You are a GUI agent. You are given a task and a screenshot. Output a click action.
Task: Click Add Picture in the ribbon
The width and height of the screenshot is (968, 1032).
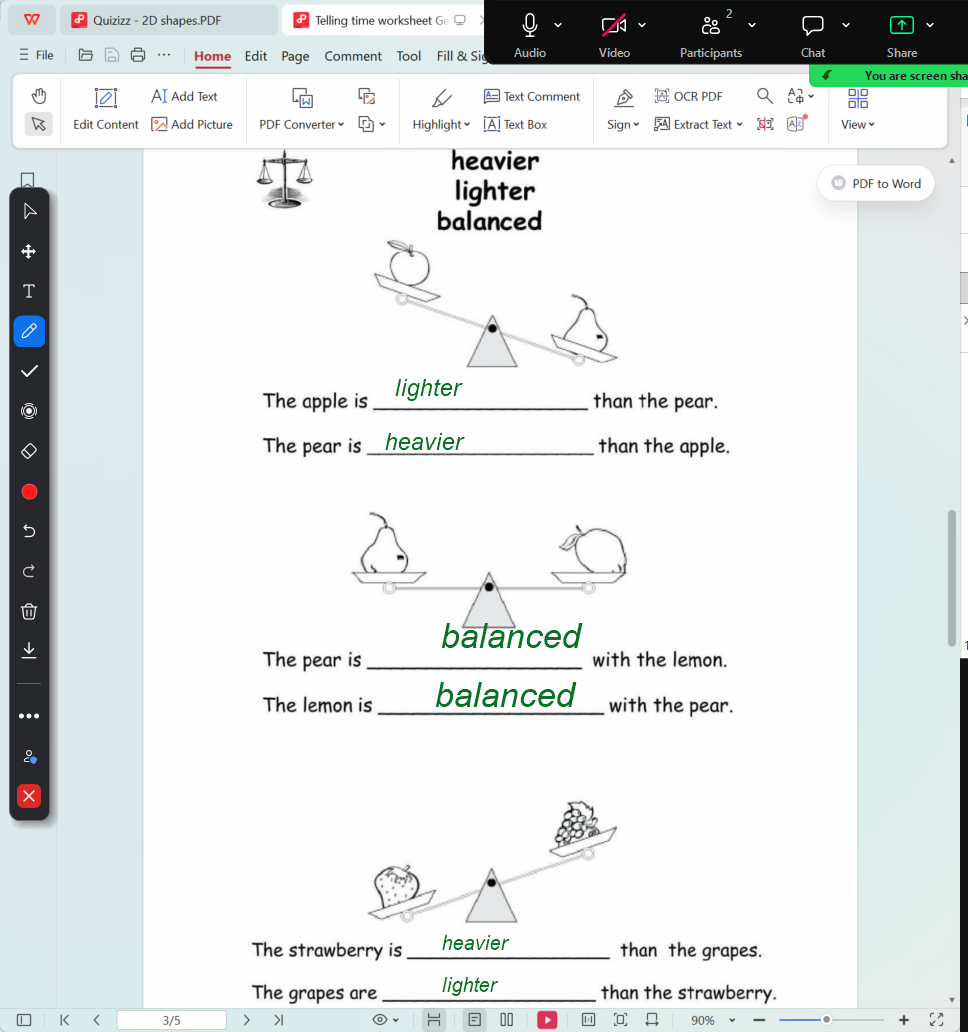pos(191,124)
